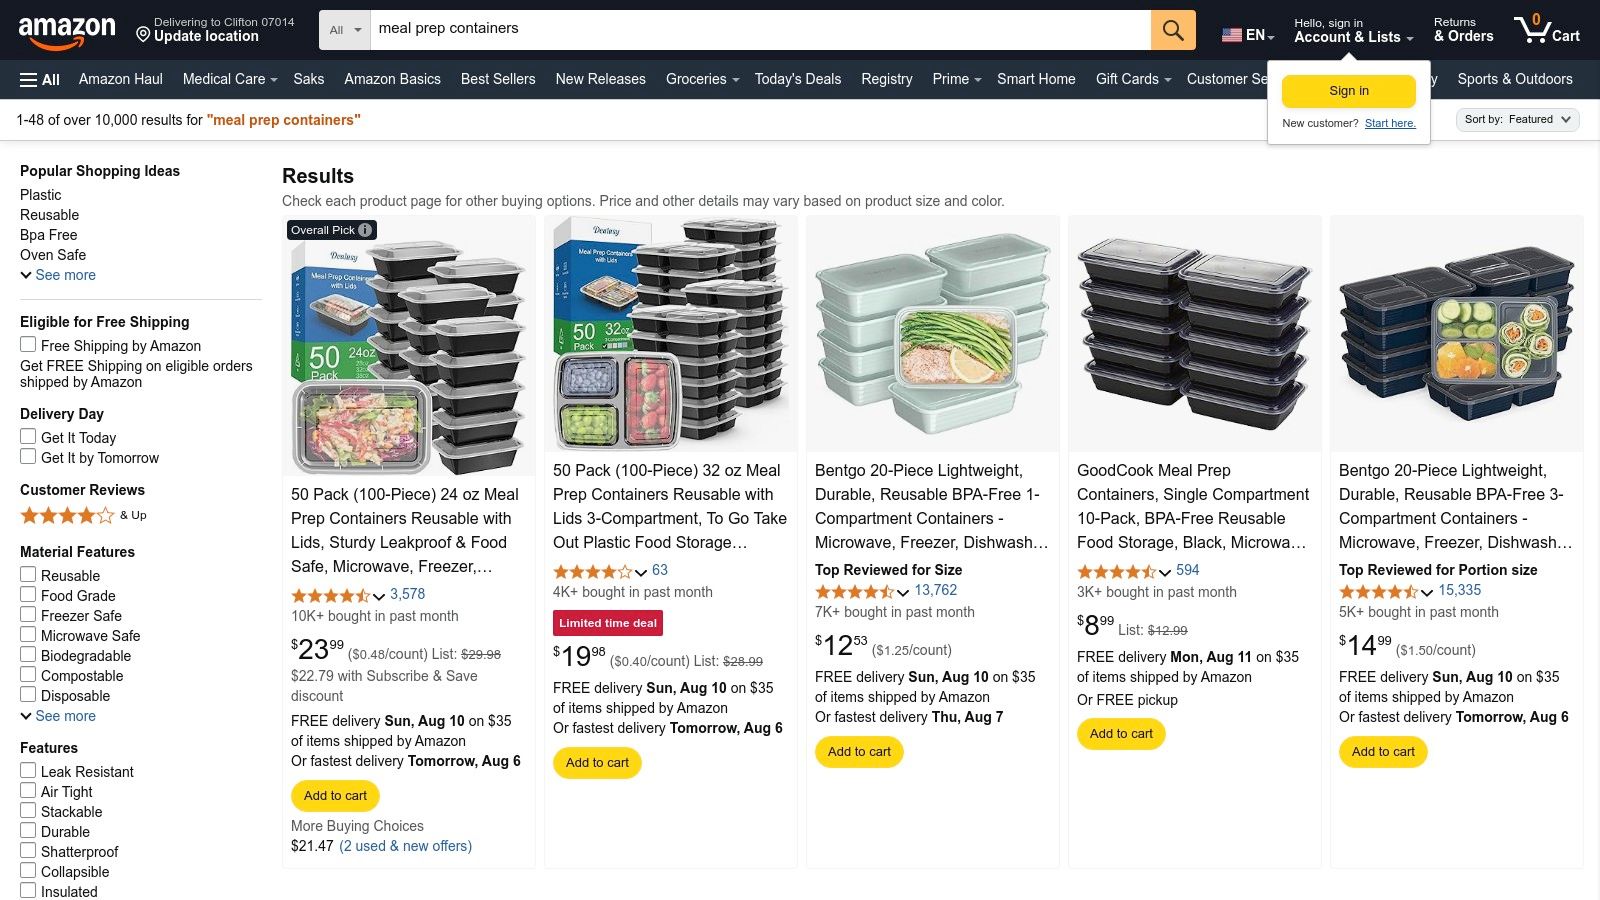Open the Sort by Featured dropdown
Viewport: 1600px width, 900px height.
pos(1516,119)
